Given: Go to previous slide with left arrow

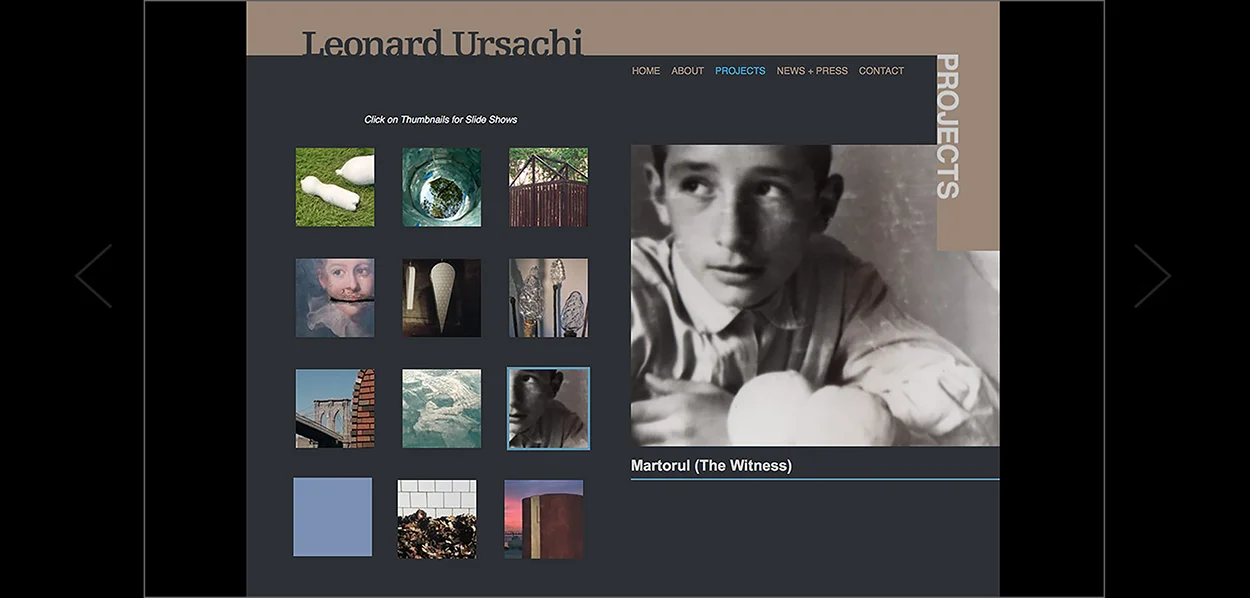Looking at the screenshot, I should [x=93, y=276].
